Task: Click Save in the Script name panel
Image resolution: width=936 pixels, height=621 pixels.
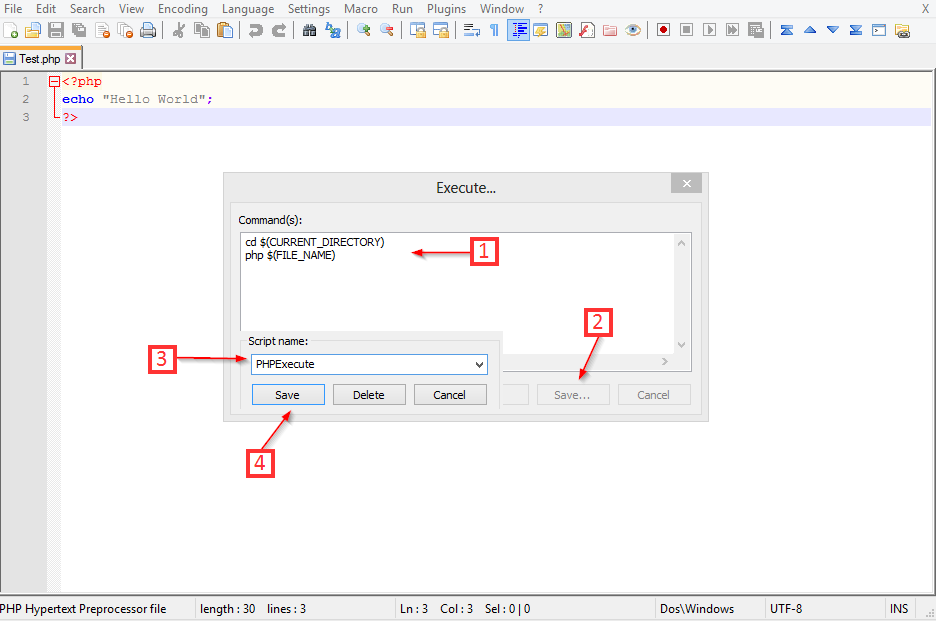Action: click(x=288, y=395)
